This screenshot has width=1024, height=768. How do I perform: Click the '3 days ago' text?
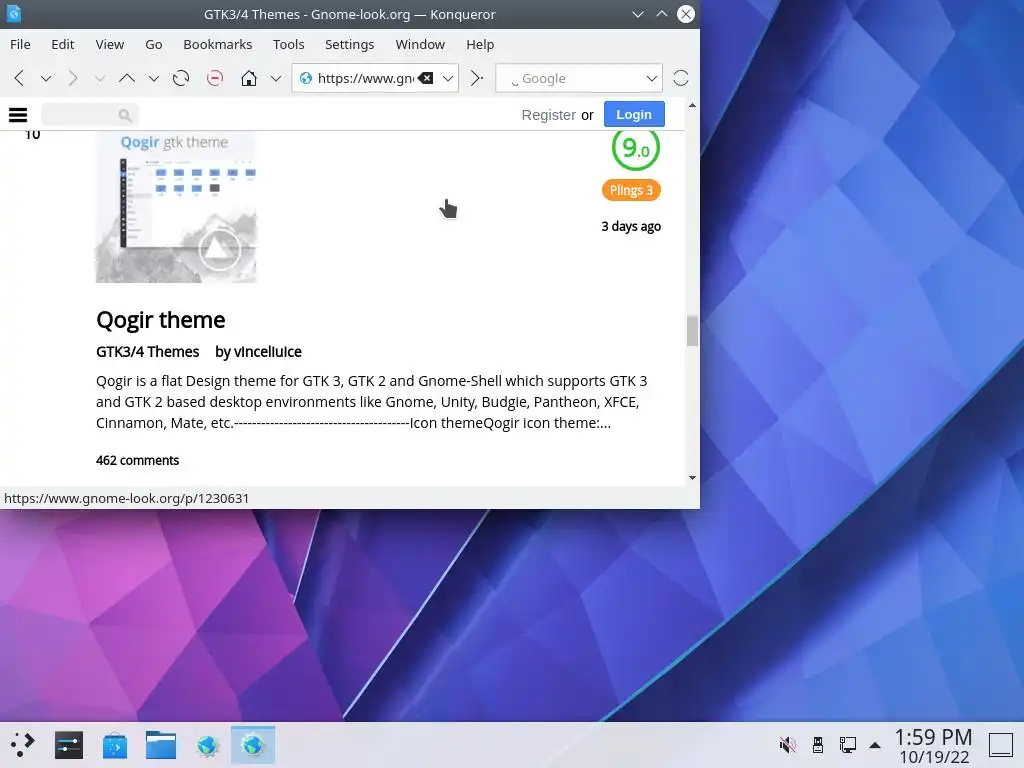click(631, 227)
